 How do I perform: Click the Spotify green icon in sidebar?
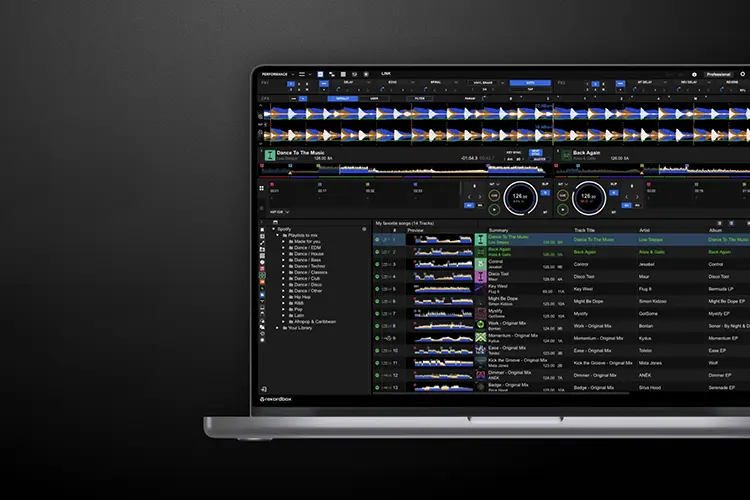point(262,276)
